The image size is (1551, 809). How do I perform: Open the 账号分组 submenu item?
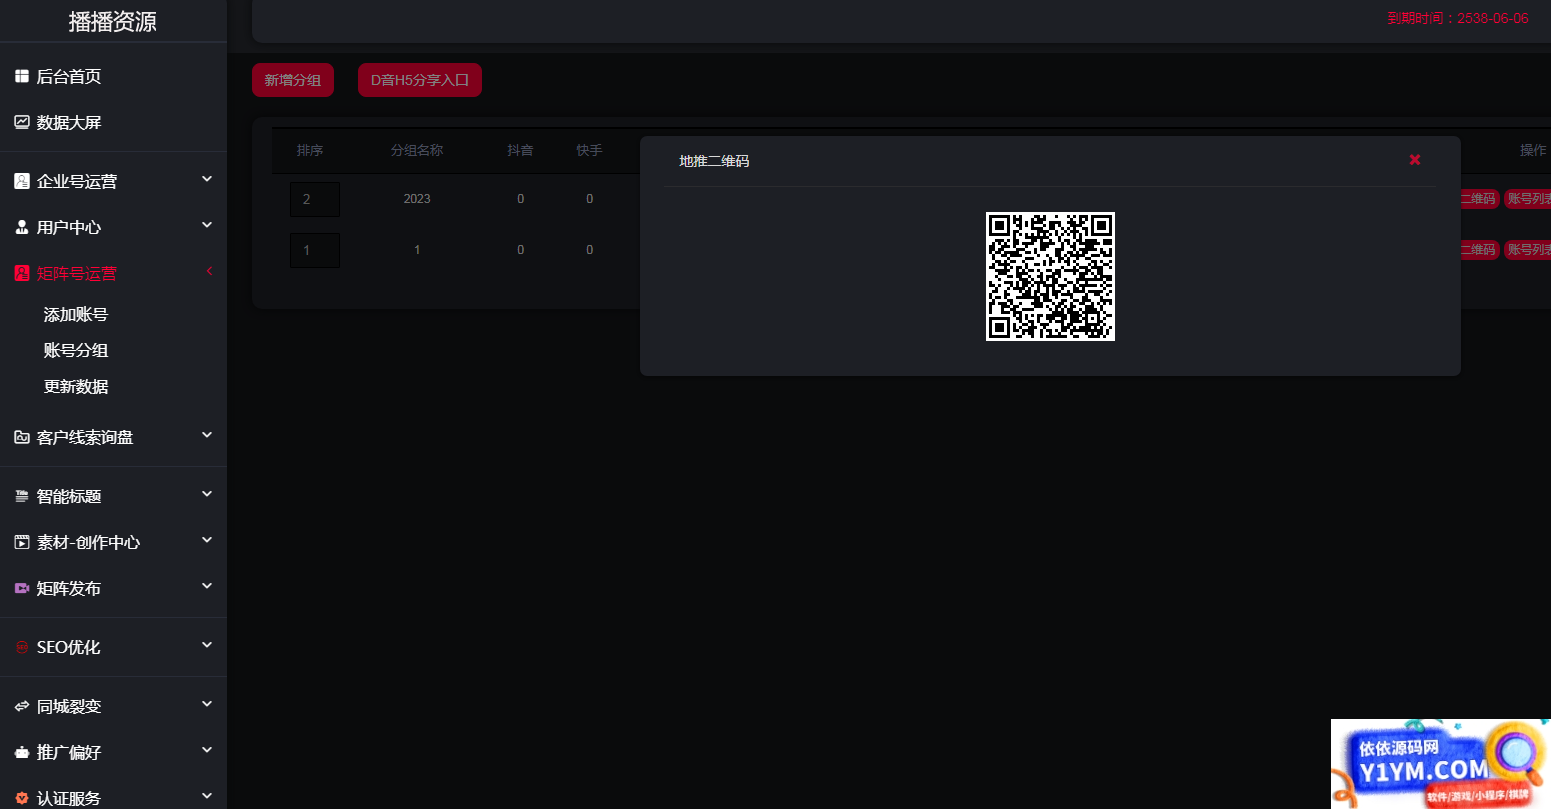[76, 350]
